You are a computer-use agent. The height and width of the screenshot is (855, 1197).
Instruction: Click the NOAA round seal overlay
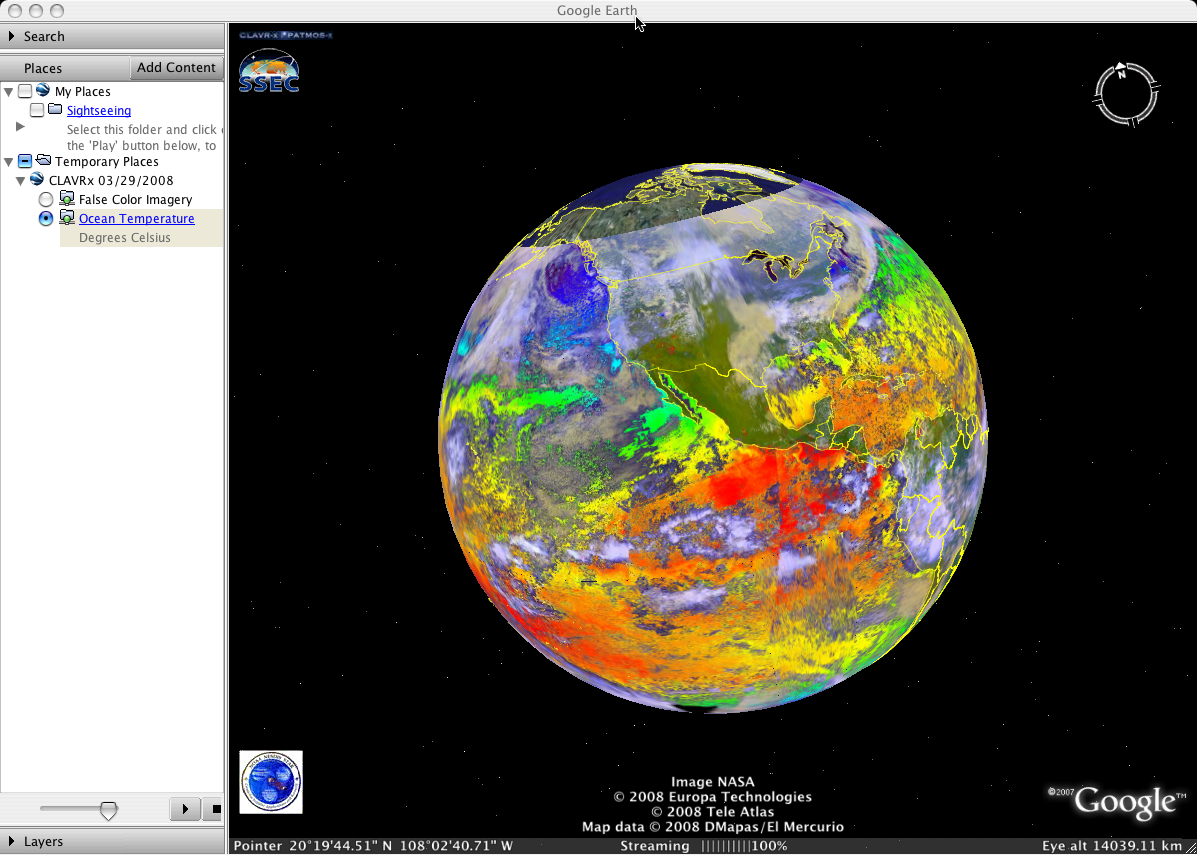pyautogui.click(x=271, y=782)
